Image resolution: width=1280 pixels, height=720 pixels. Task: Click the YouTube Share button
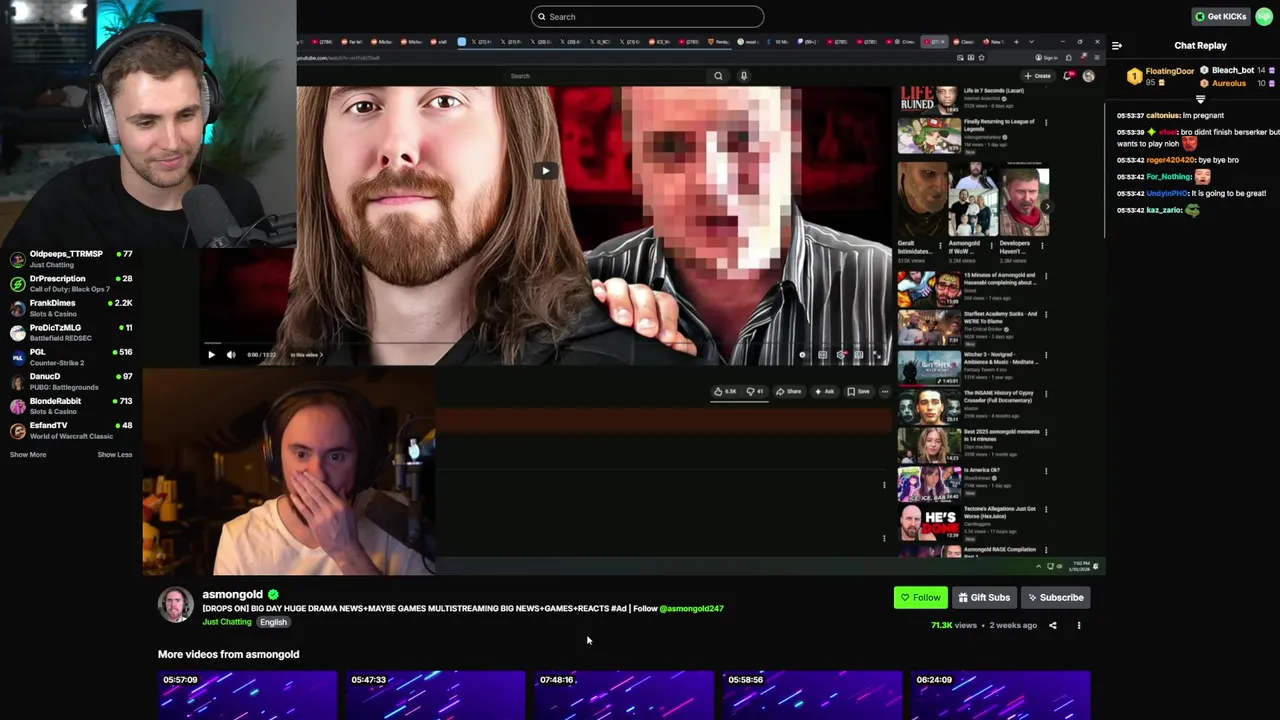(x=790, y=391)
